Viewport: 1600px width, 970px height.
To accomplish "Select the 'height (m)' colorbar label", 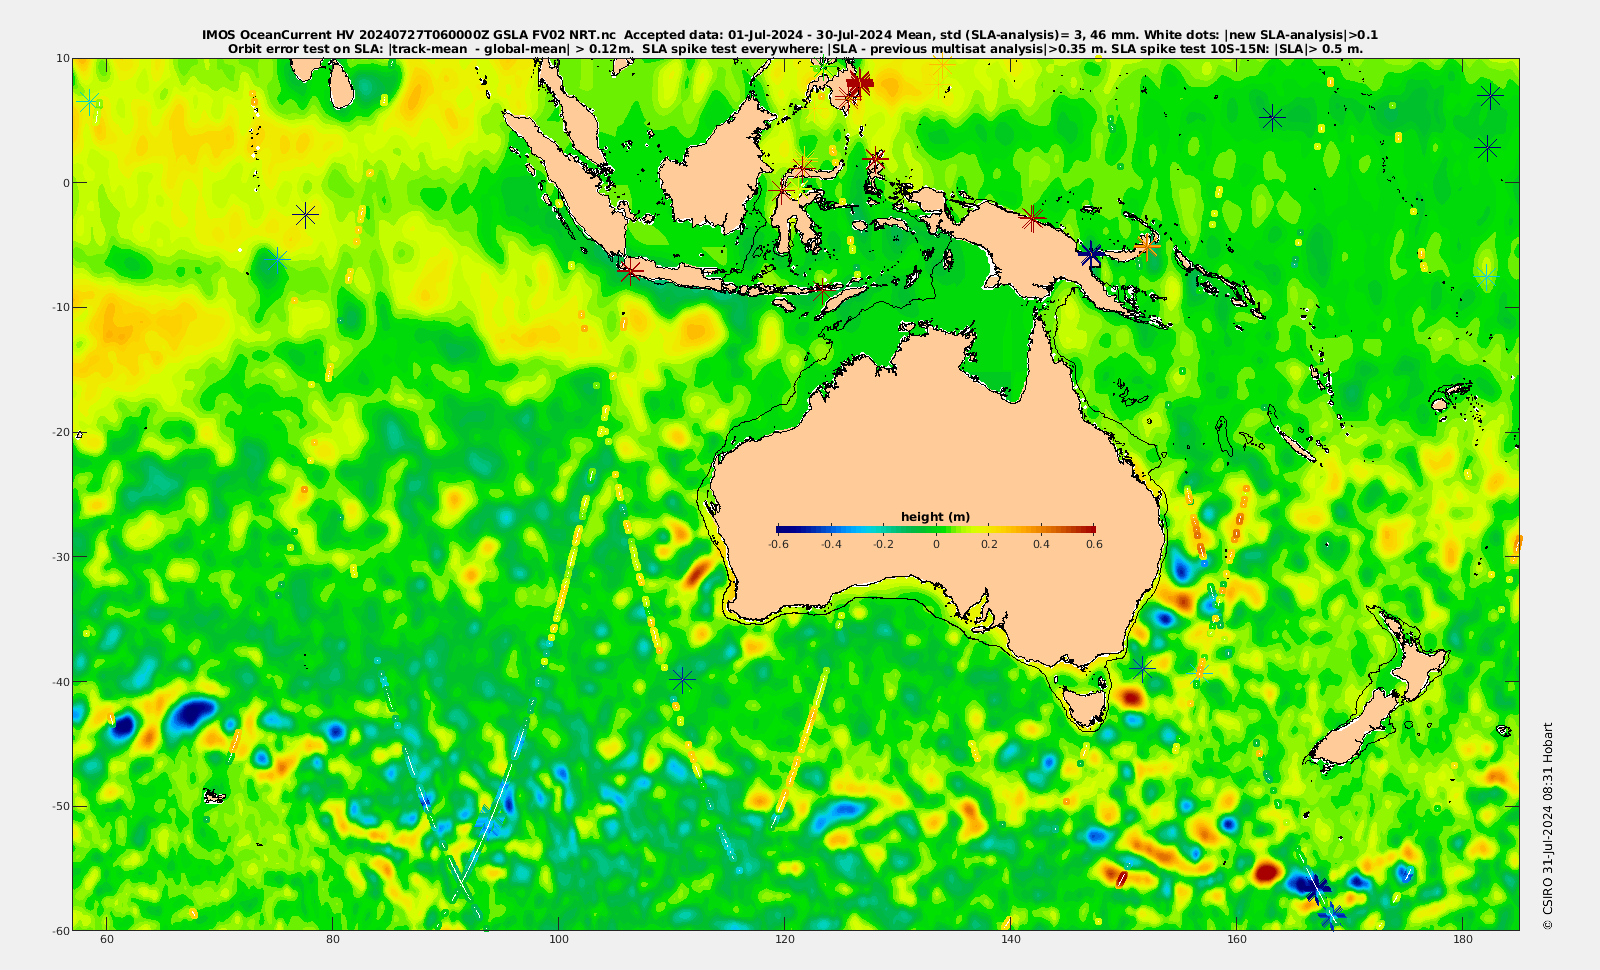I will pos(935,517).
